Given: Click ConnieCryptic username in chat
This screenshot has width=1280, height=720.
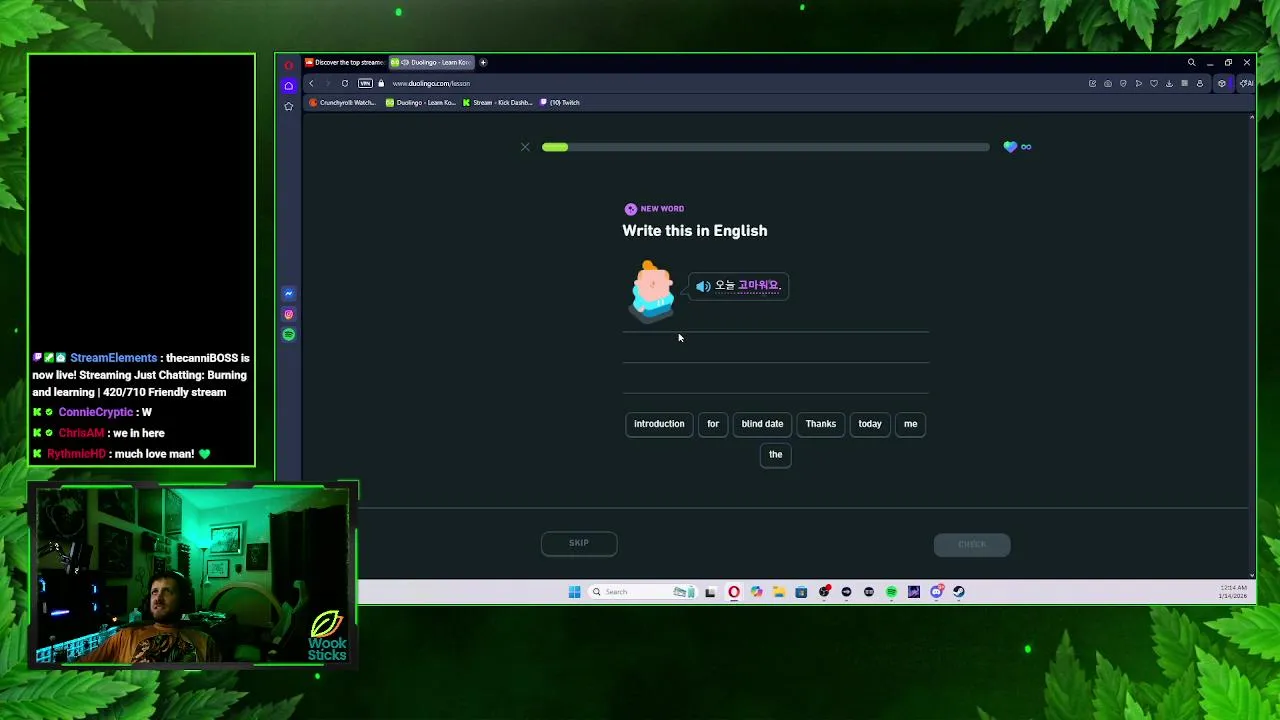Looking at the screenshot, I should click(96, 412).
